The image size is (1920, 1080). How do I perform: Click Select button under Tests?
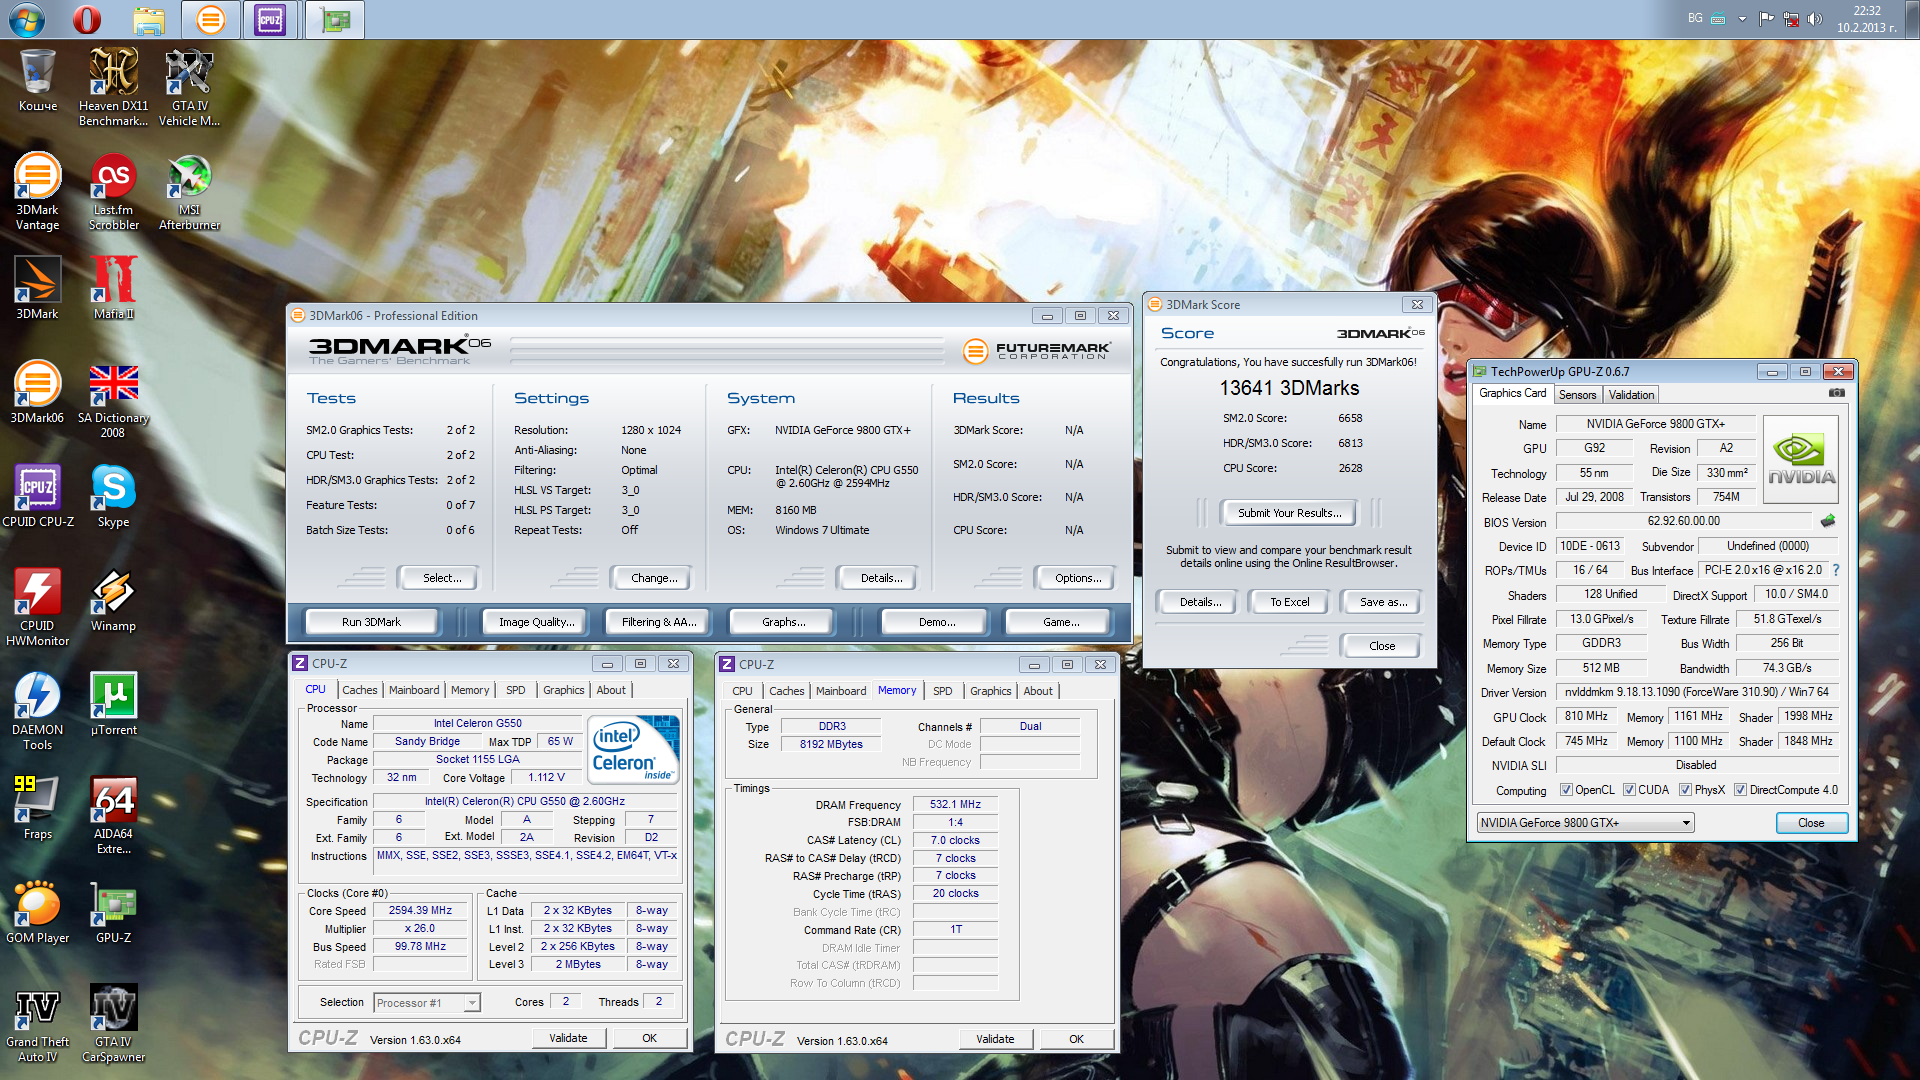click(x=441, y=578)
